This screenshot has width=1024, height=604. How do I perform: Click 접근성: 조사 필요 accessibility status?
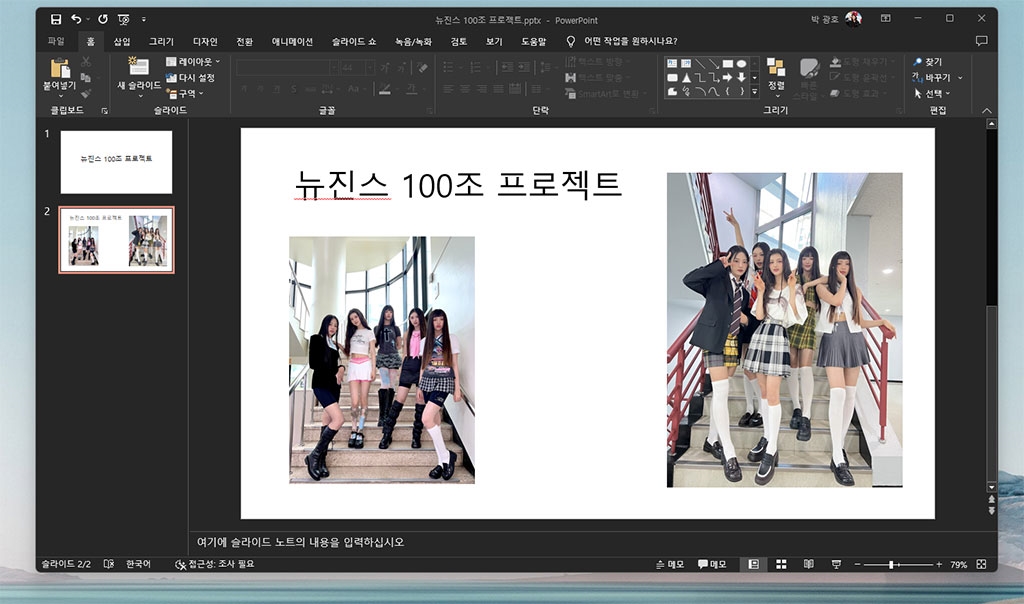pos(215,564)
